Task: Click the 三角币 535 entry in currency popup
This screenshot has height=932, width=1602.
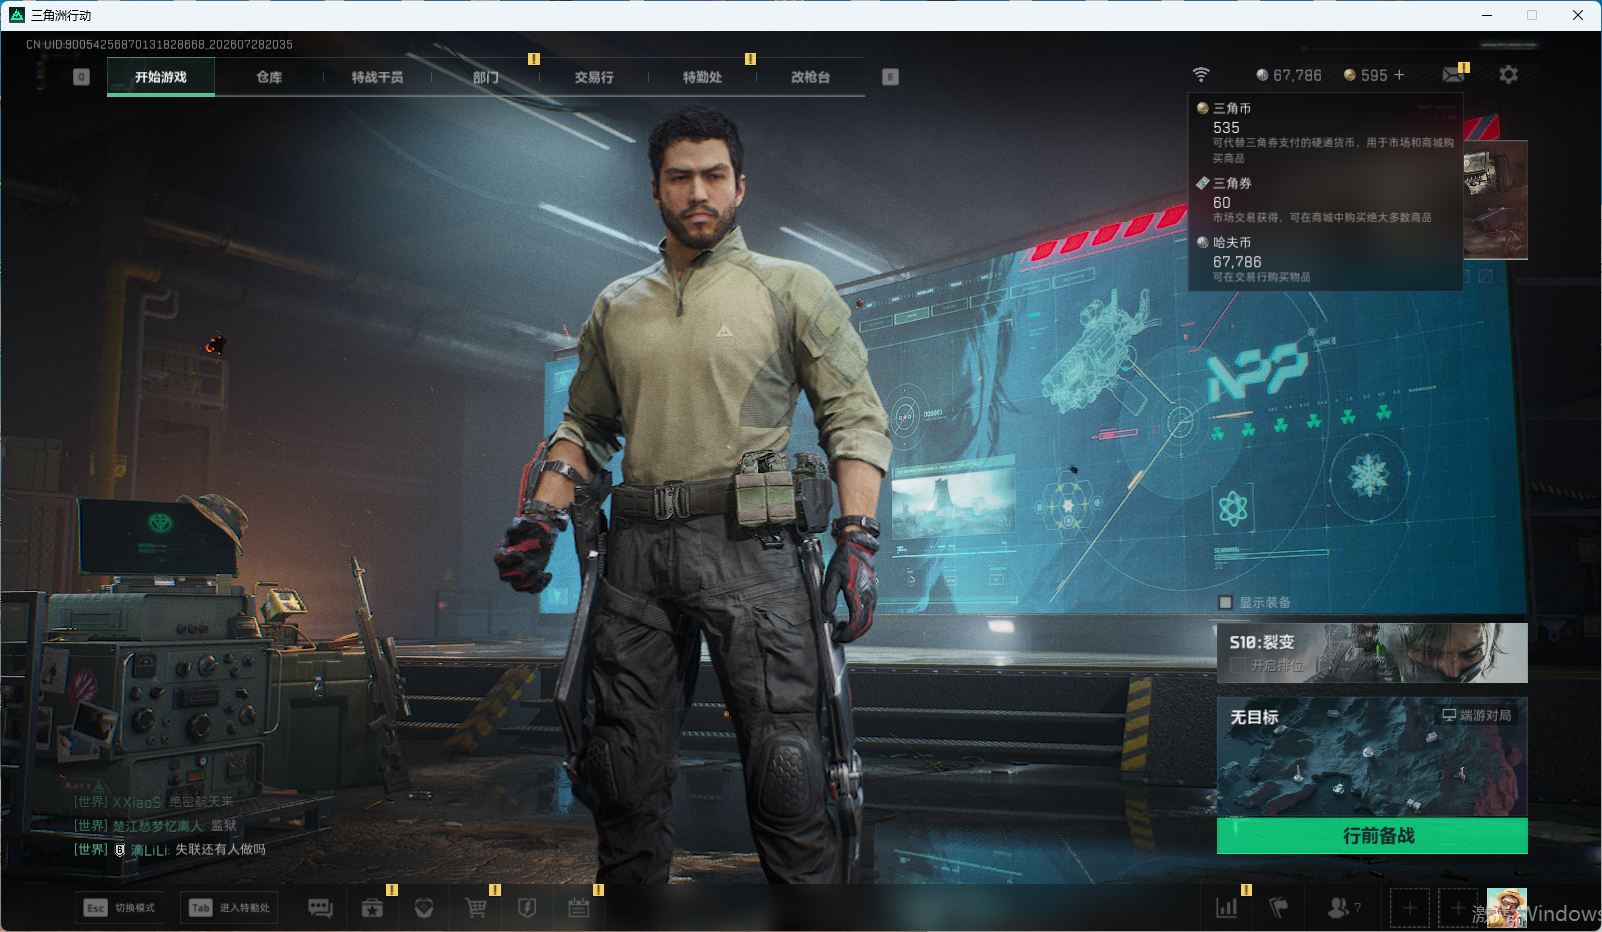Action: (1326, 133)
